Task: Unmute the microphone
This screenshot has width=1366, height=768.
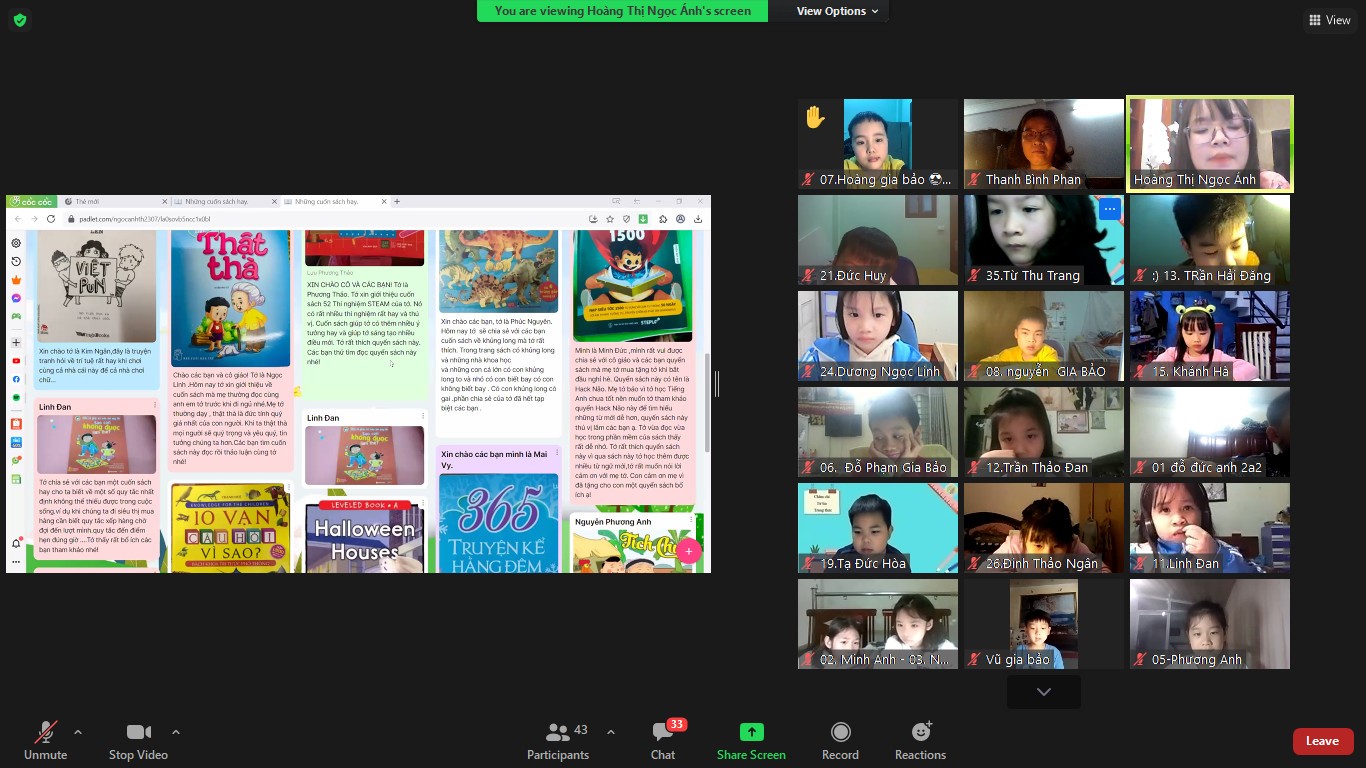Action: pos(45,741)
